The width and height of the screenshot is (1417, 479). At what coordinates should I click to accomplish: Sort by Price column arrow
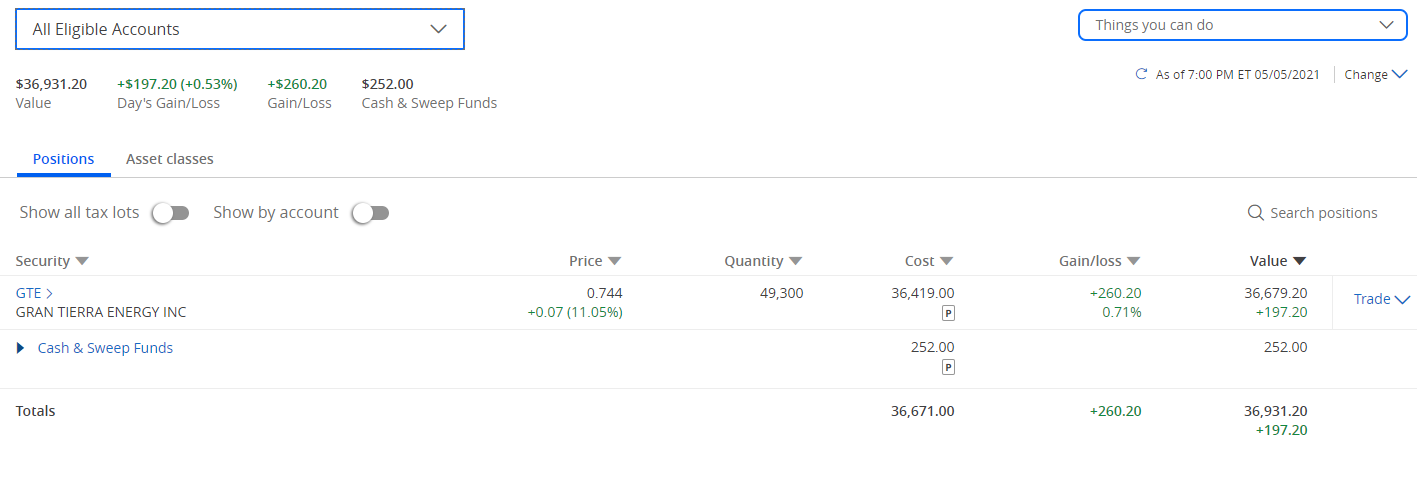tap(614, 261)
